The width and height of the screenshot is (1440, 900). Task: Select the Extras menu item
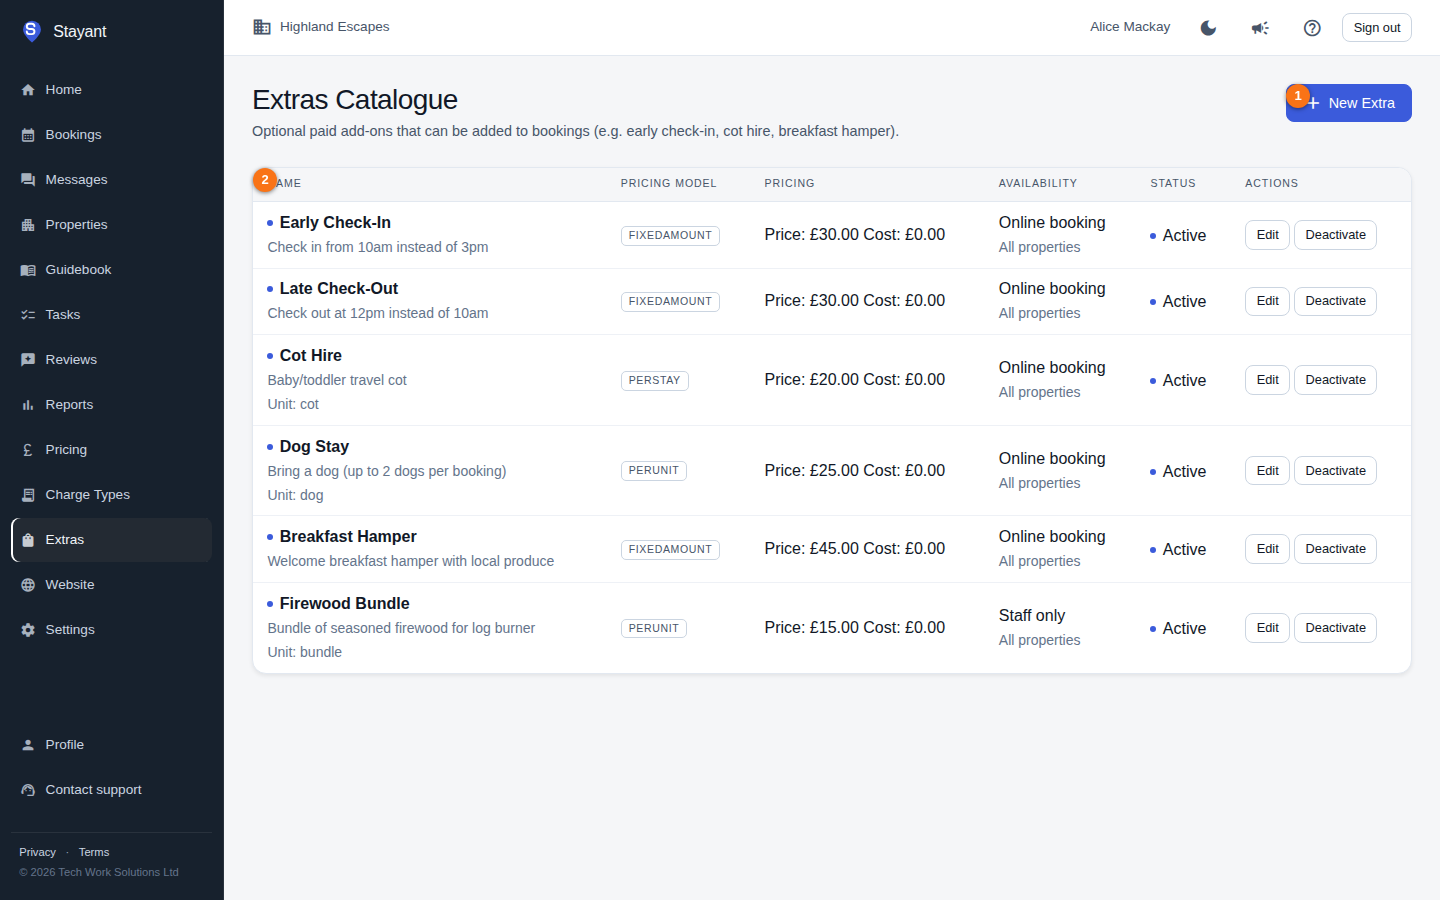click(112, 540)
